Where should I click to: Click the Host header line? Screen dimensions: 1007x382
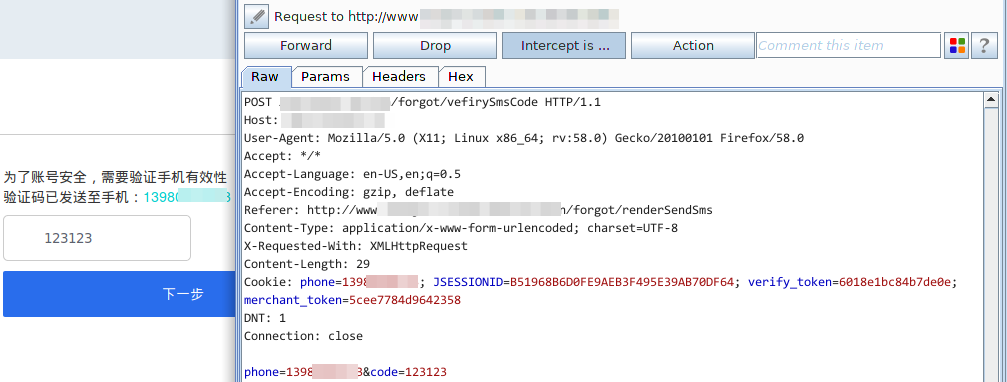pos(315,120)
